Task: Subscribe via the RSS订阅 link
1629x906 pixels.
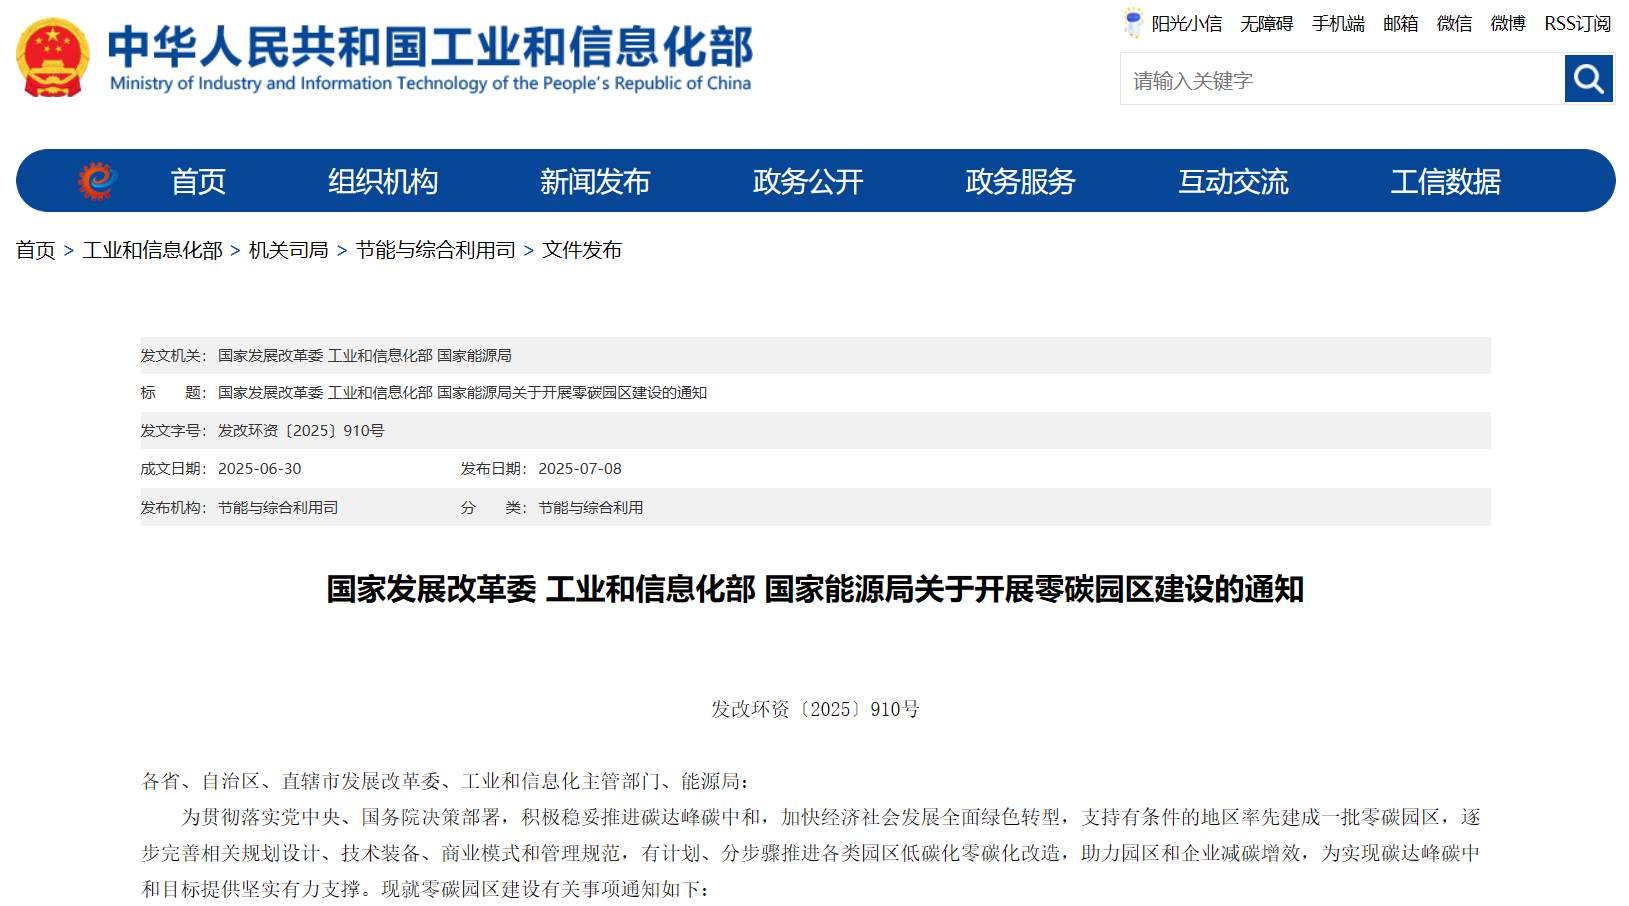Action: 1577,23
